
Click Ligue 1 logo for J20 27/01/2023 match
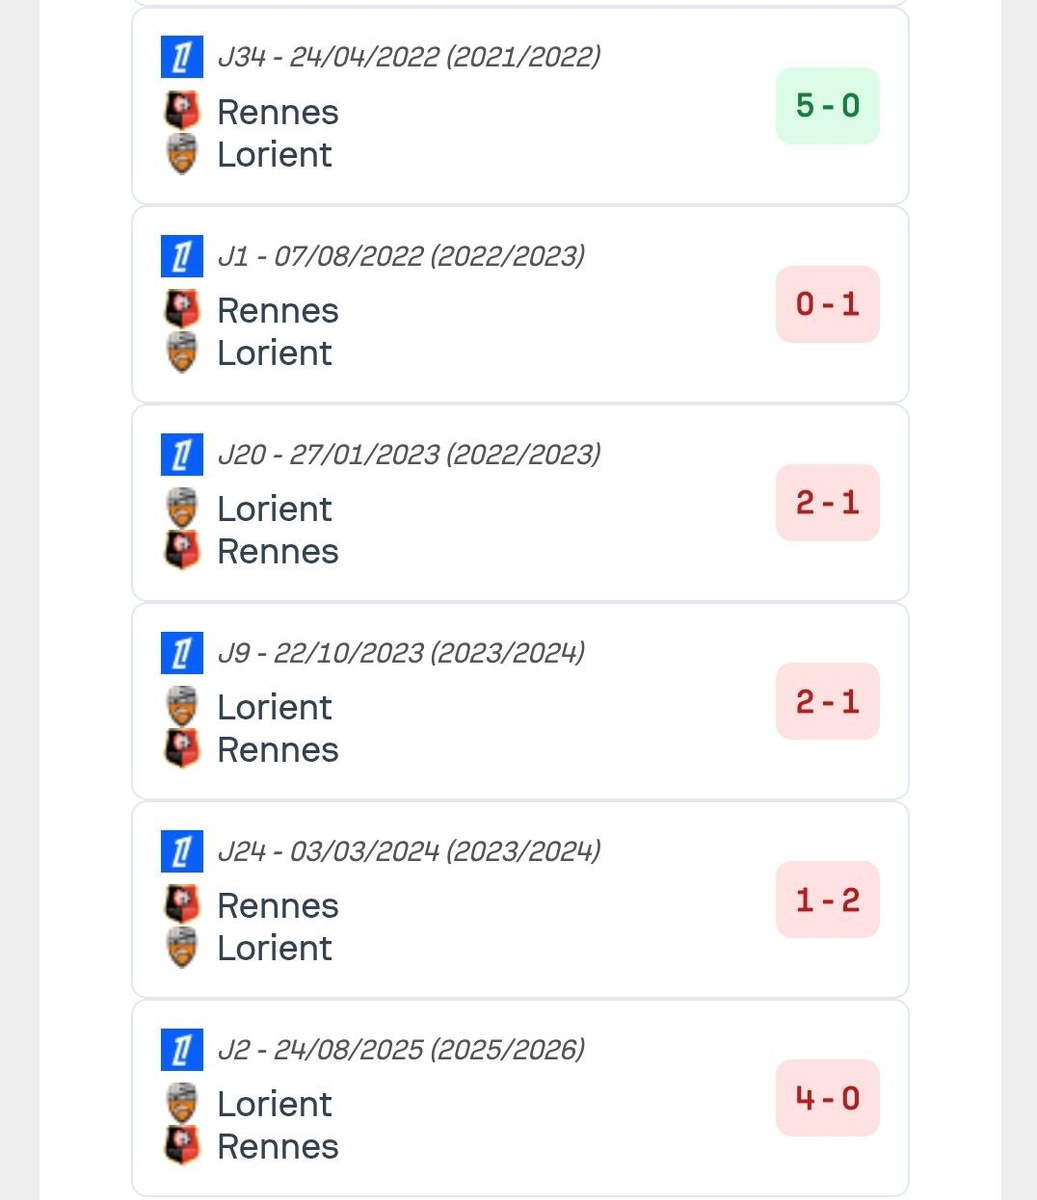pos(182,454)
